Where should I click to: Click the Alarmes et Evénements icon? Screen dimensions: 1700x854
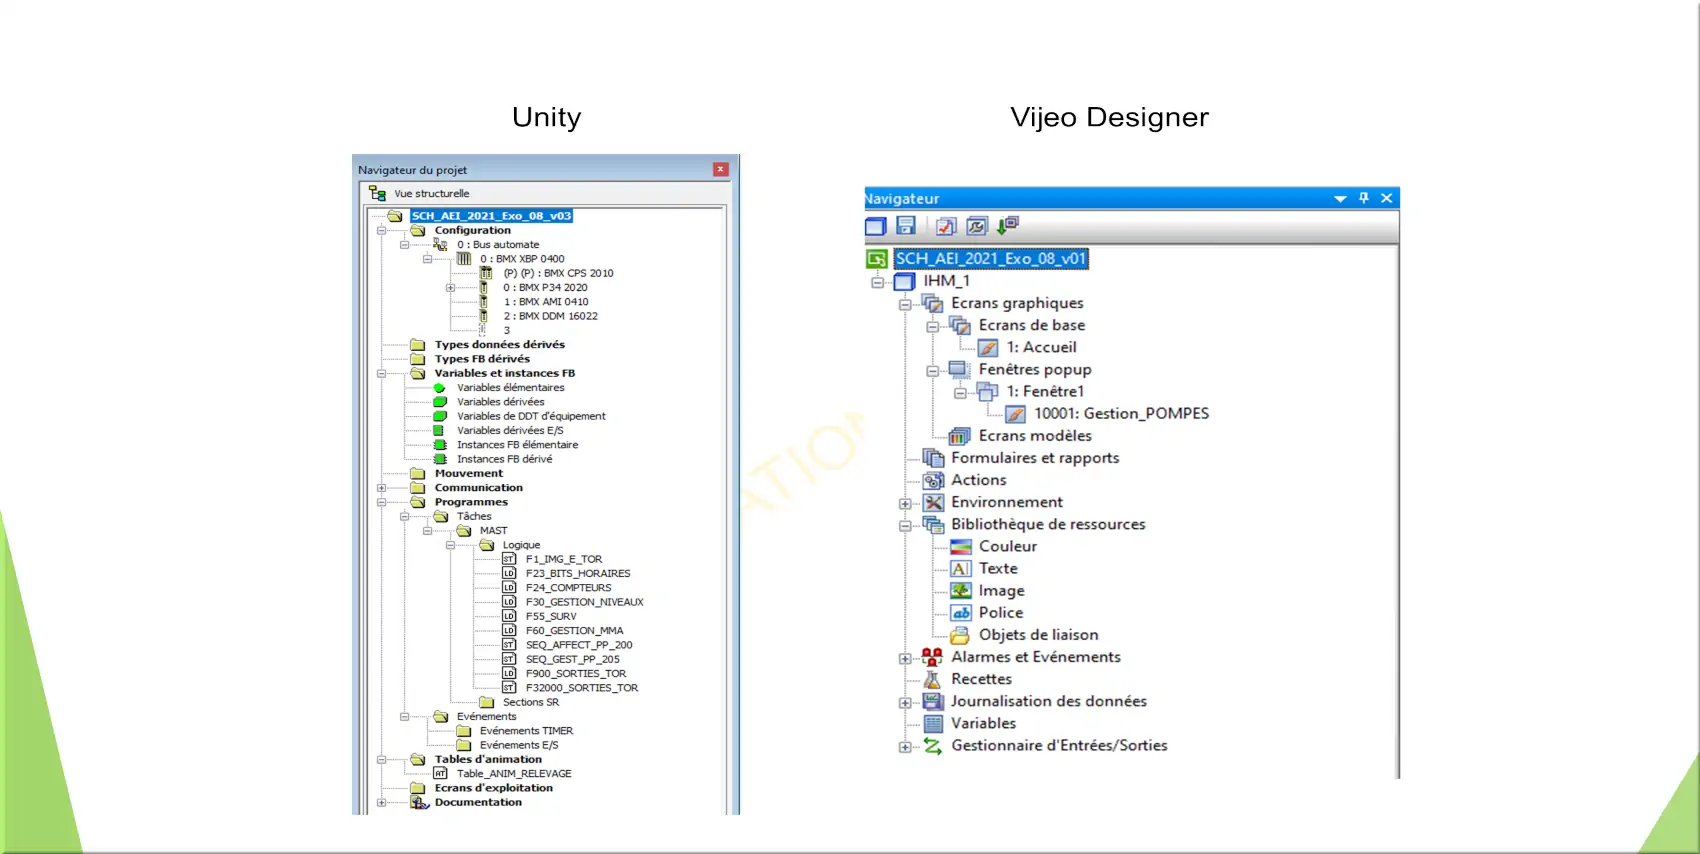[x=932, y=657]
